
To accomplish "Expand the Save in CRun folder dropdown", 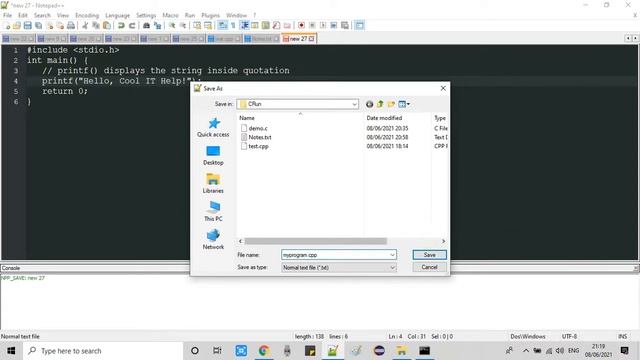I will tap(354, 104).
